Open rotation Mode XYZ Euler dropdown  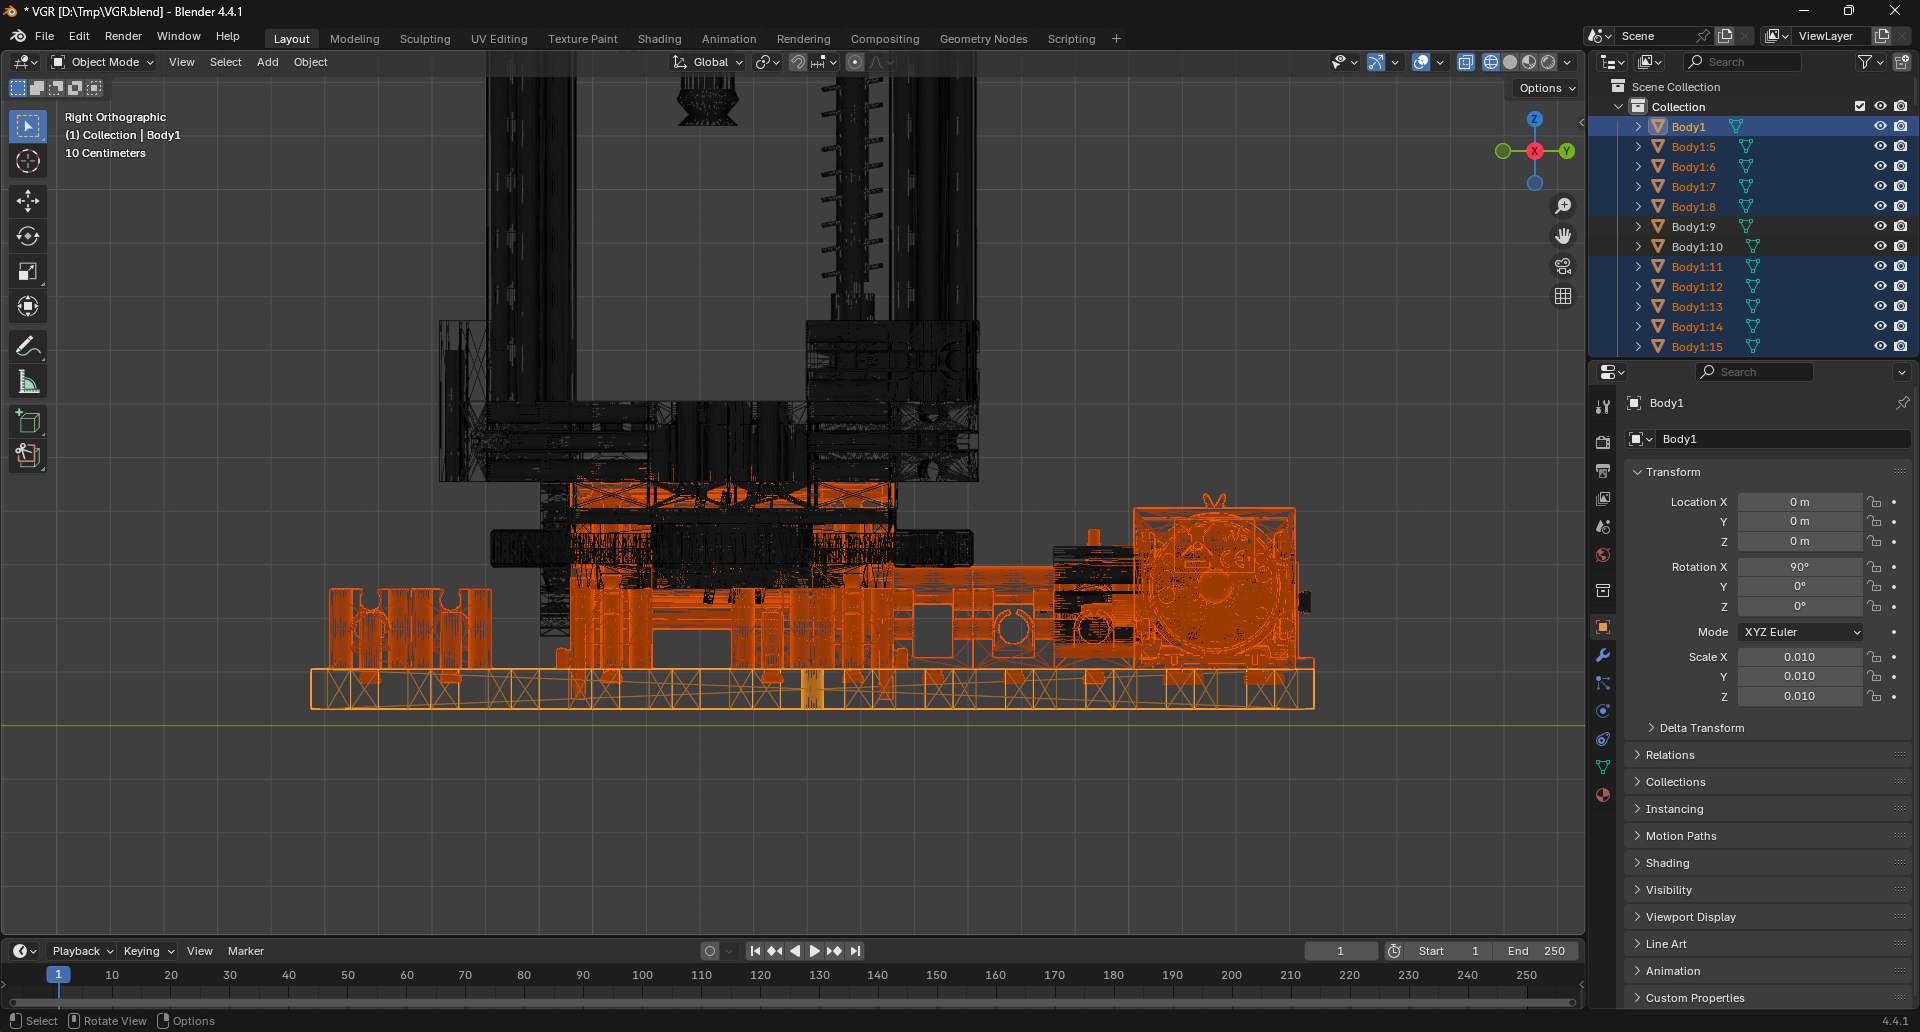click(x=1801, y=632)
